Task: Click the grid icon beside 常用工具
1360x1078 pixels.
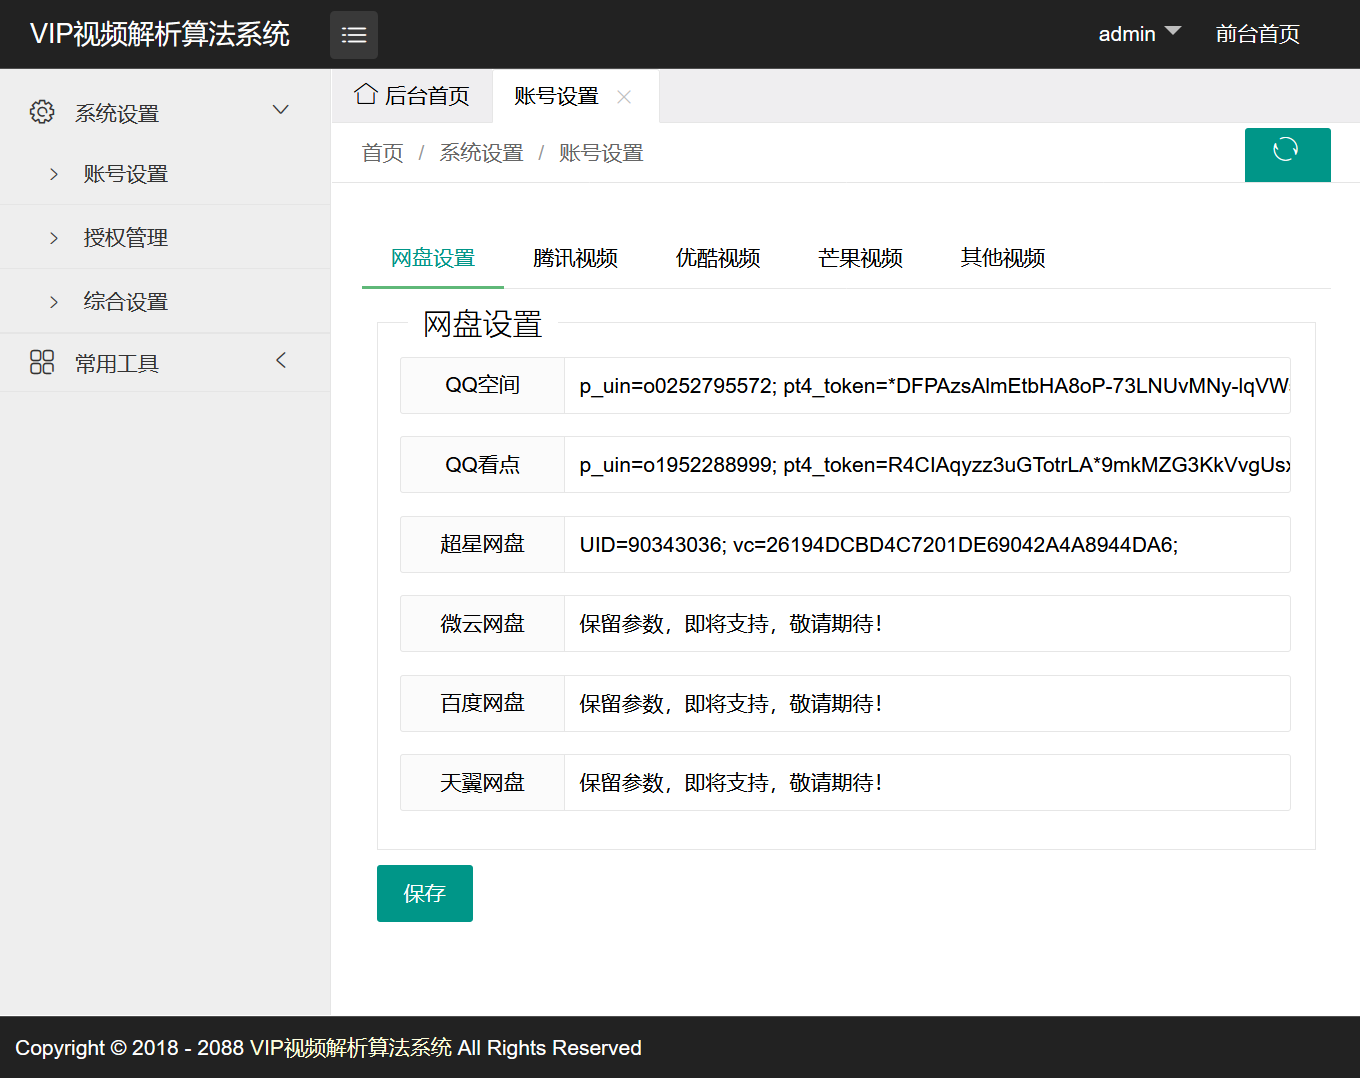Action: 42,362
